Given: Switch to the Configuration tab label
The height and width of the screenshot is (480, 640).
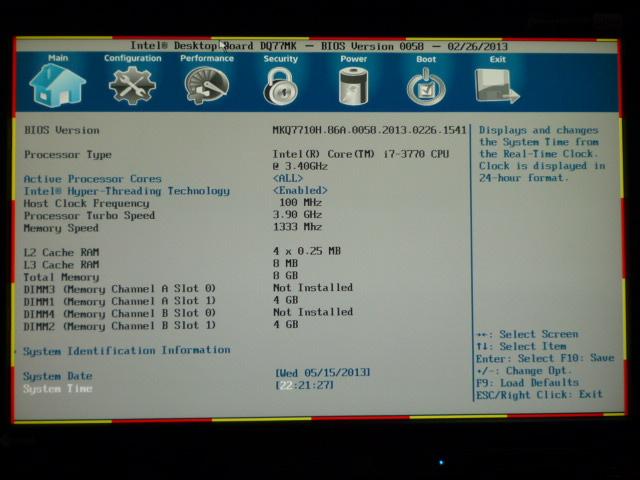Looking at the screenshot, I should 132,58.
